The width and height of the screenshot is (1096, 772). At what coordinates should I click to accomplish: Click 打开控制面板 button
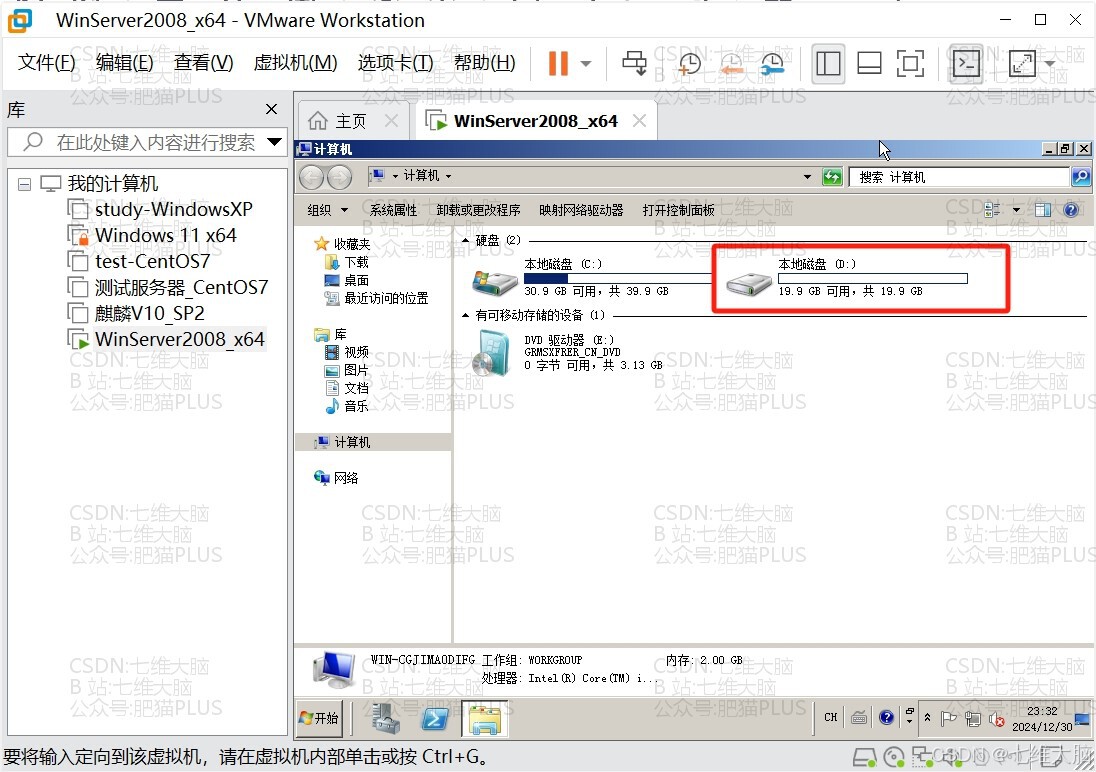679,210
